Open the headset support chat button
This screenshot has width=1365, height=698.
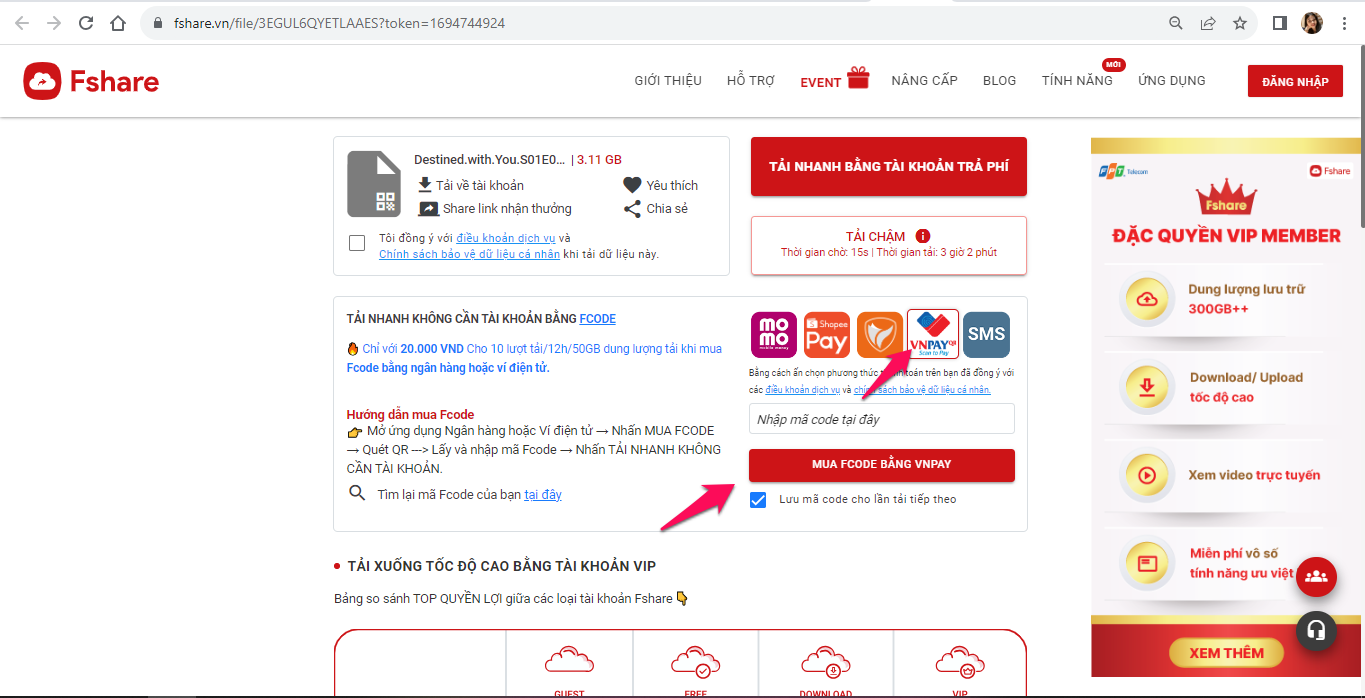click(1316, 630)
